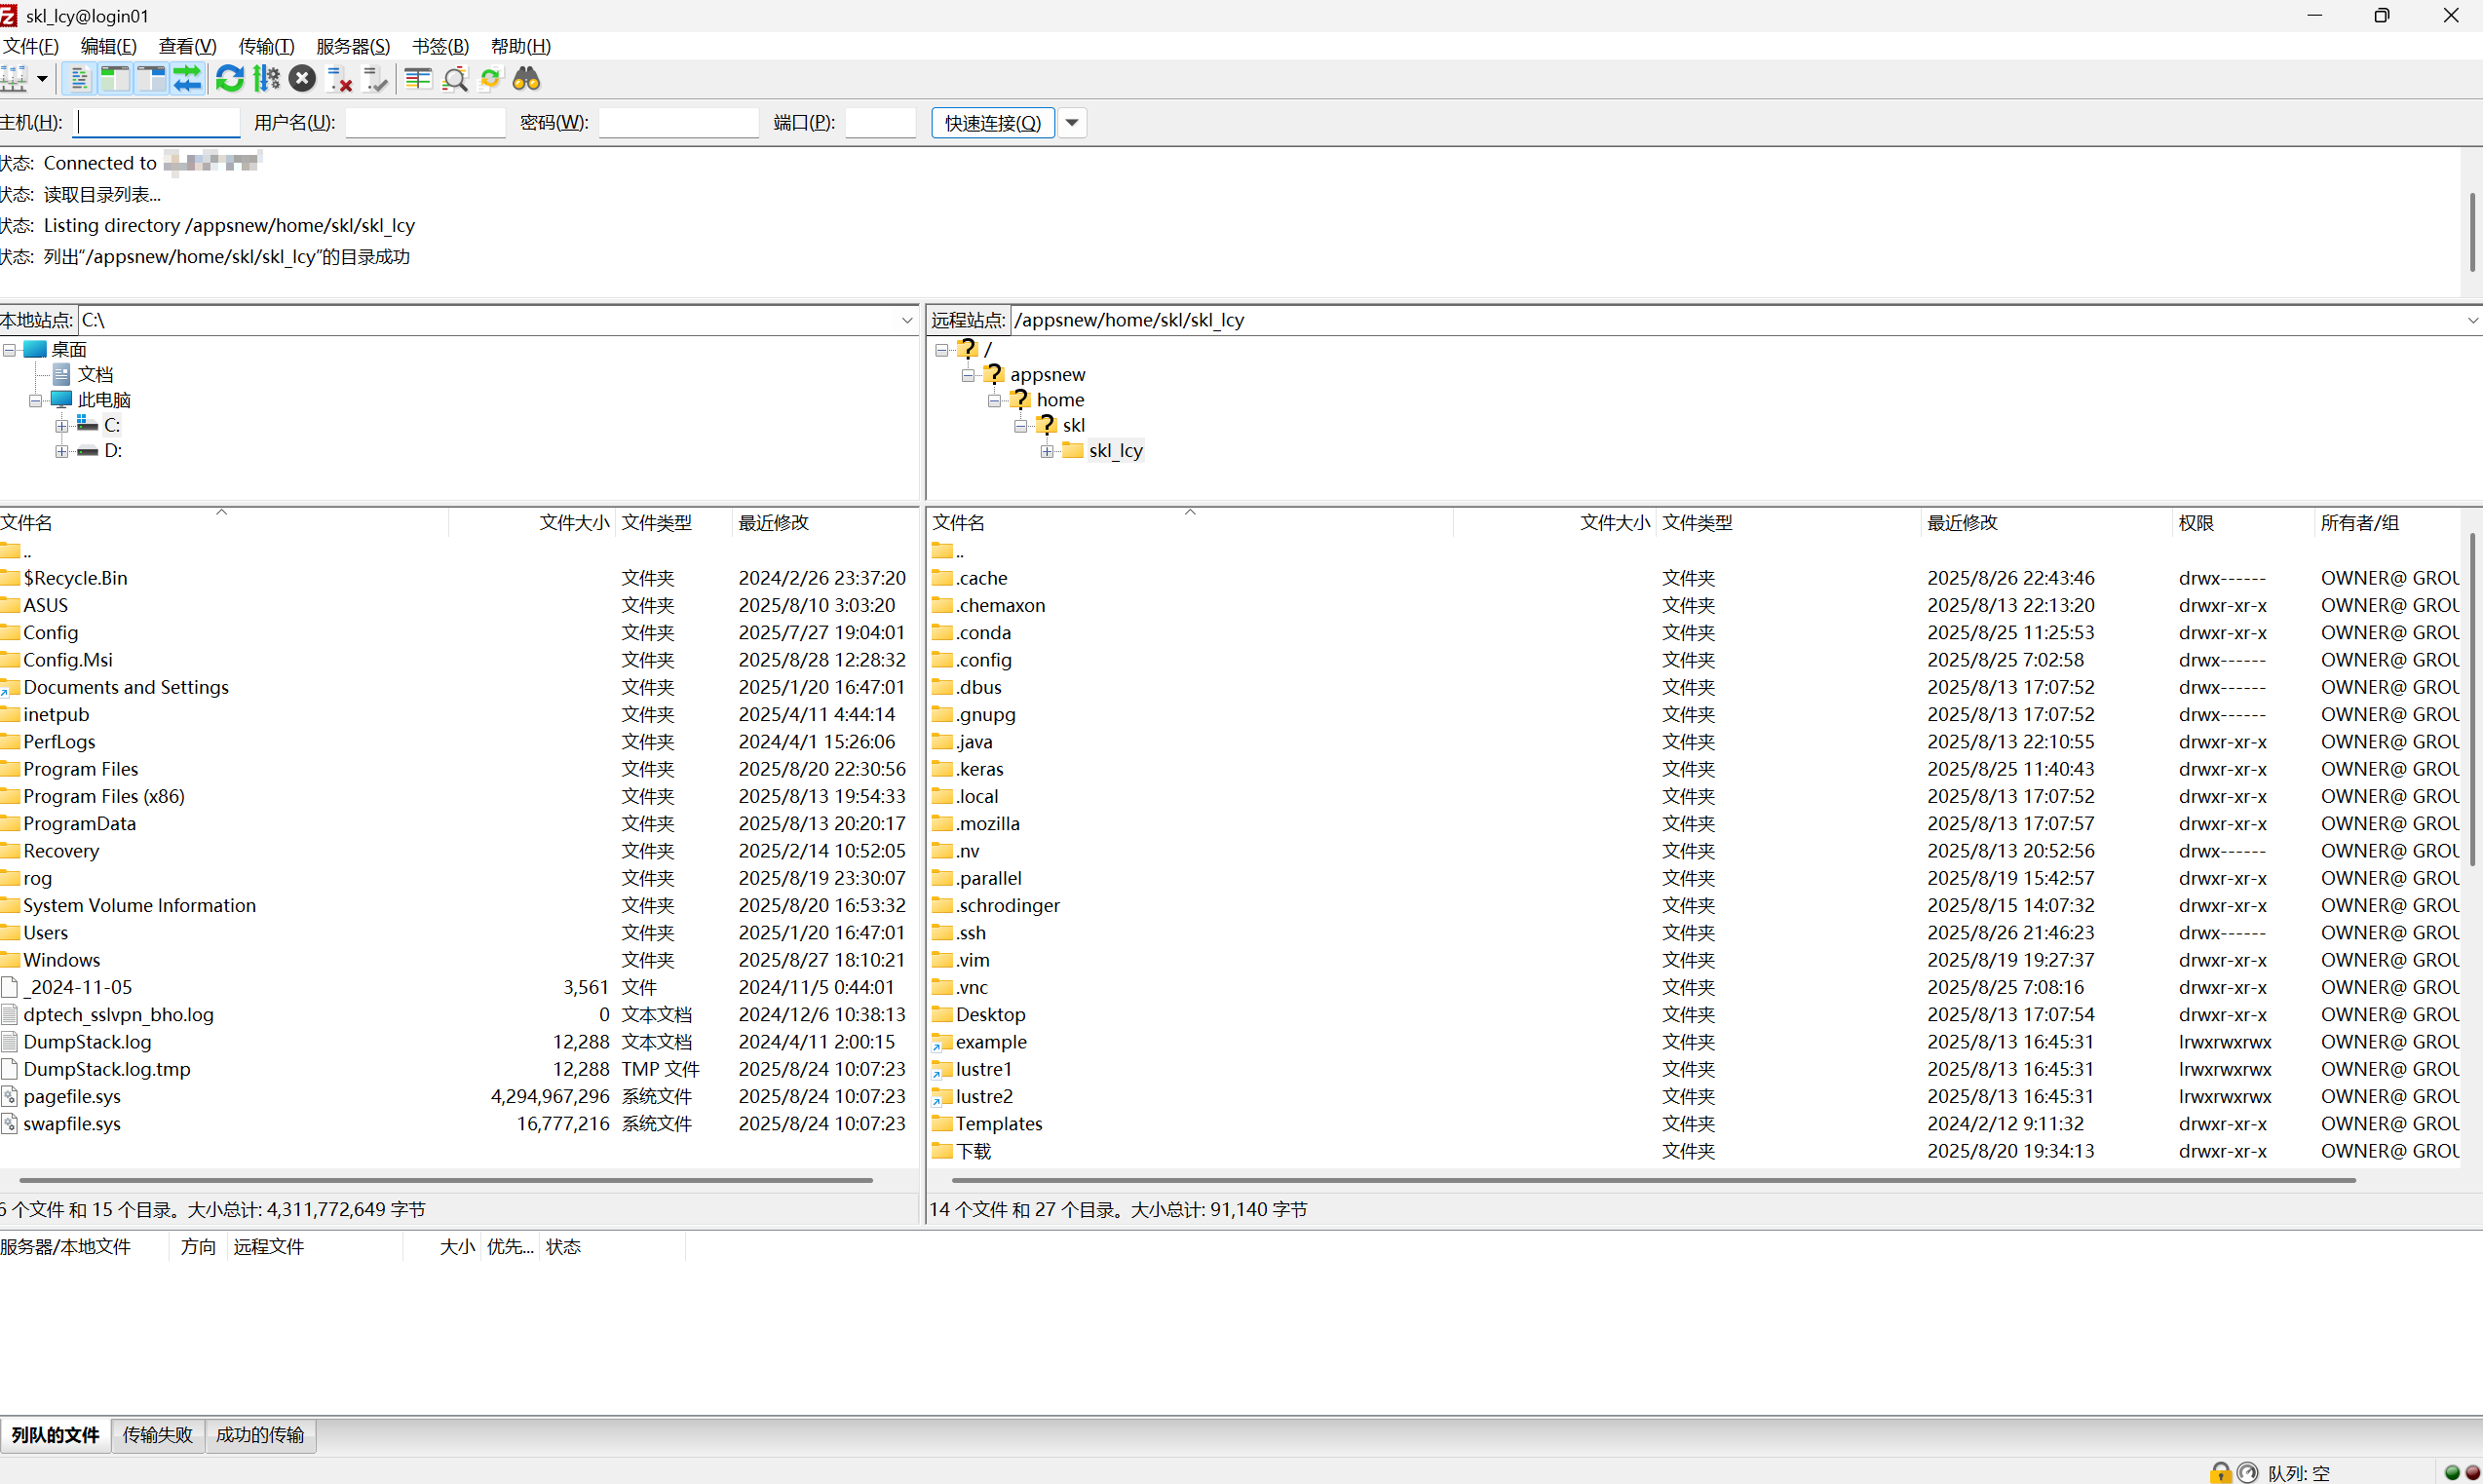Collapse the home remote tree node
The height and width of the screenshot is (1484, 2483).
[x=994, y=400]
